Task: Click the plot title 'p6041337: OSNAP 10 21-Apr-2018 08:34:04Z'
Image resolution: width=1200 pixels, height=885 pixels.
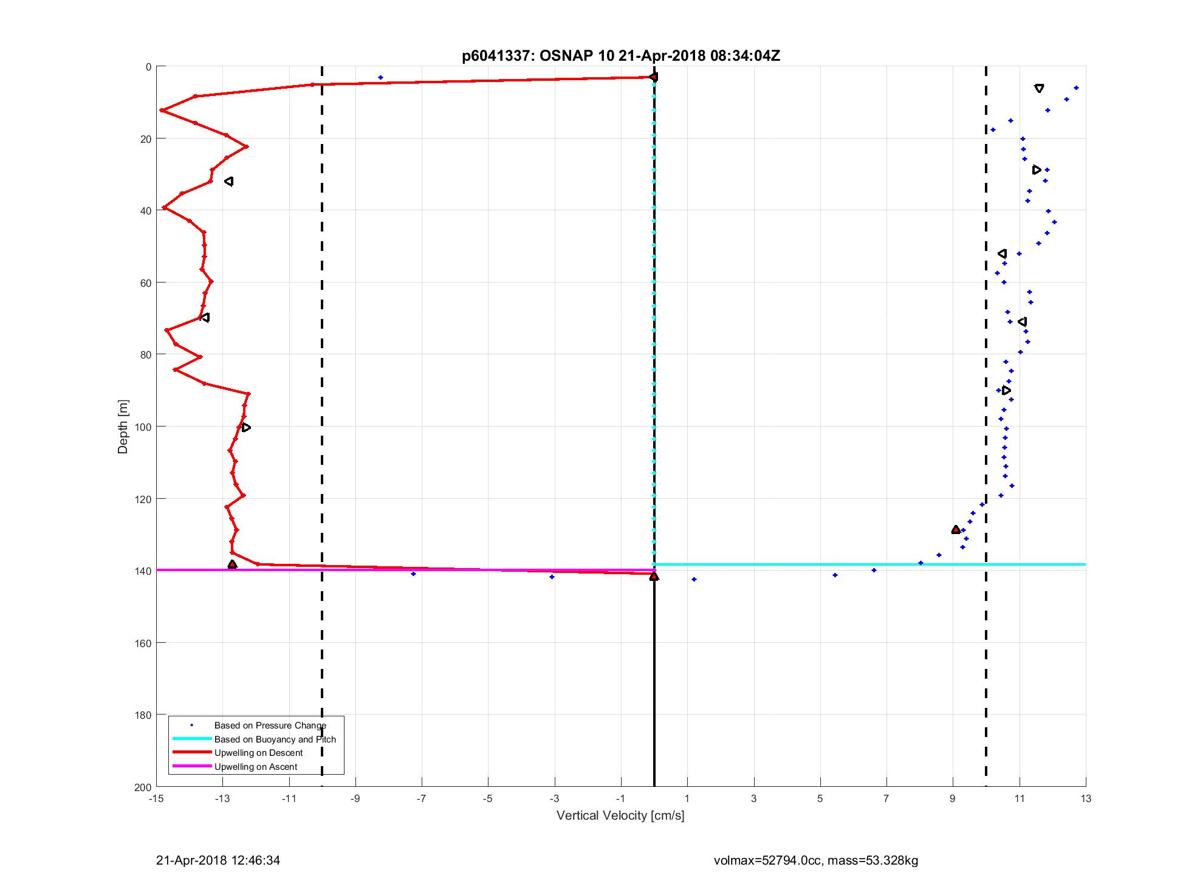Action: 620,56
